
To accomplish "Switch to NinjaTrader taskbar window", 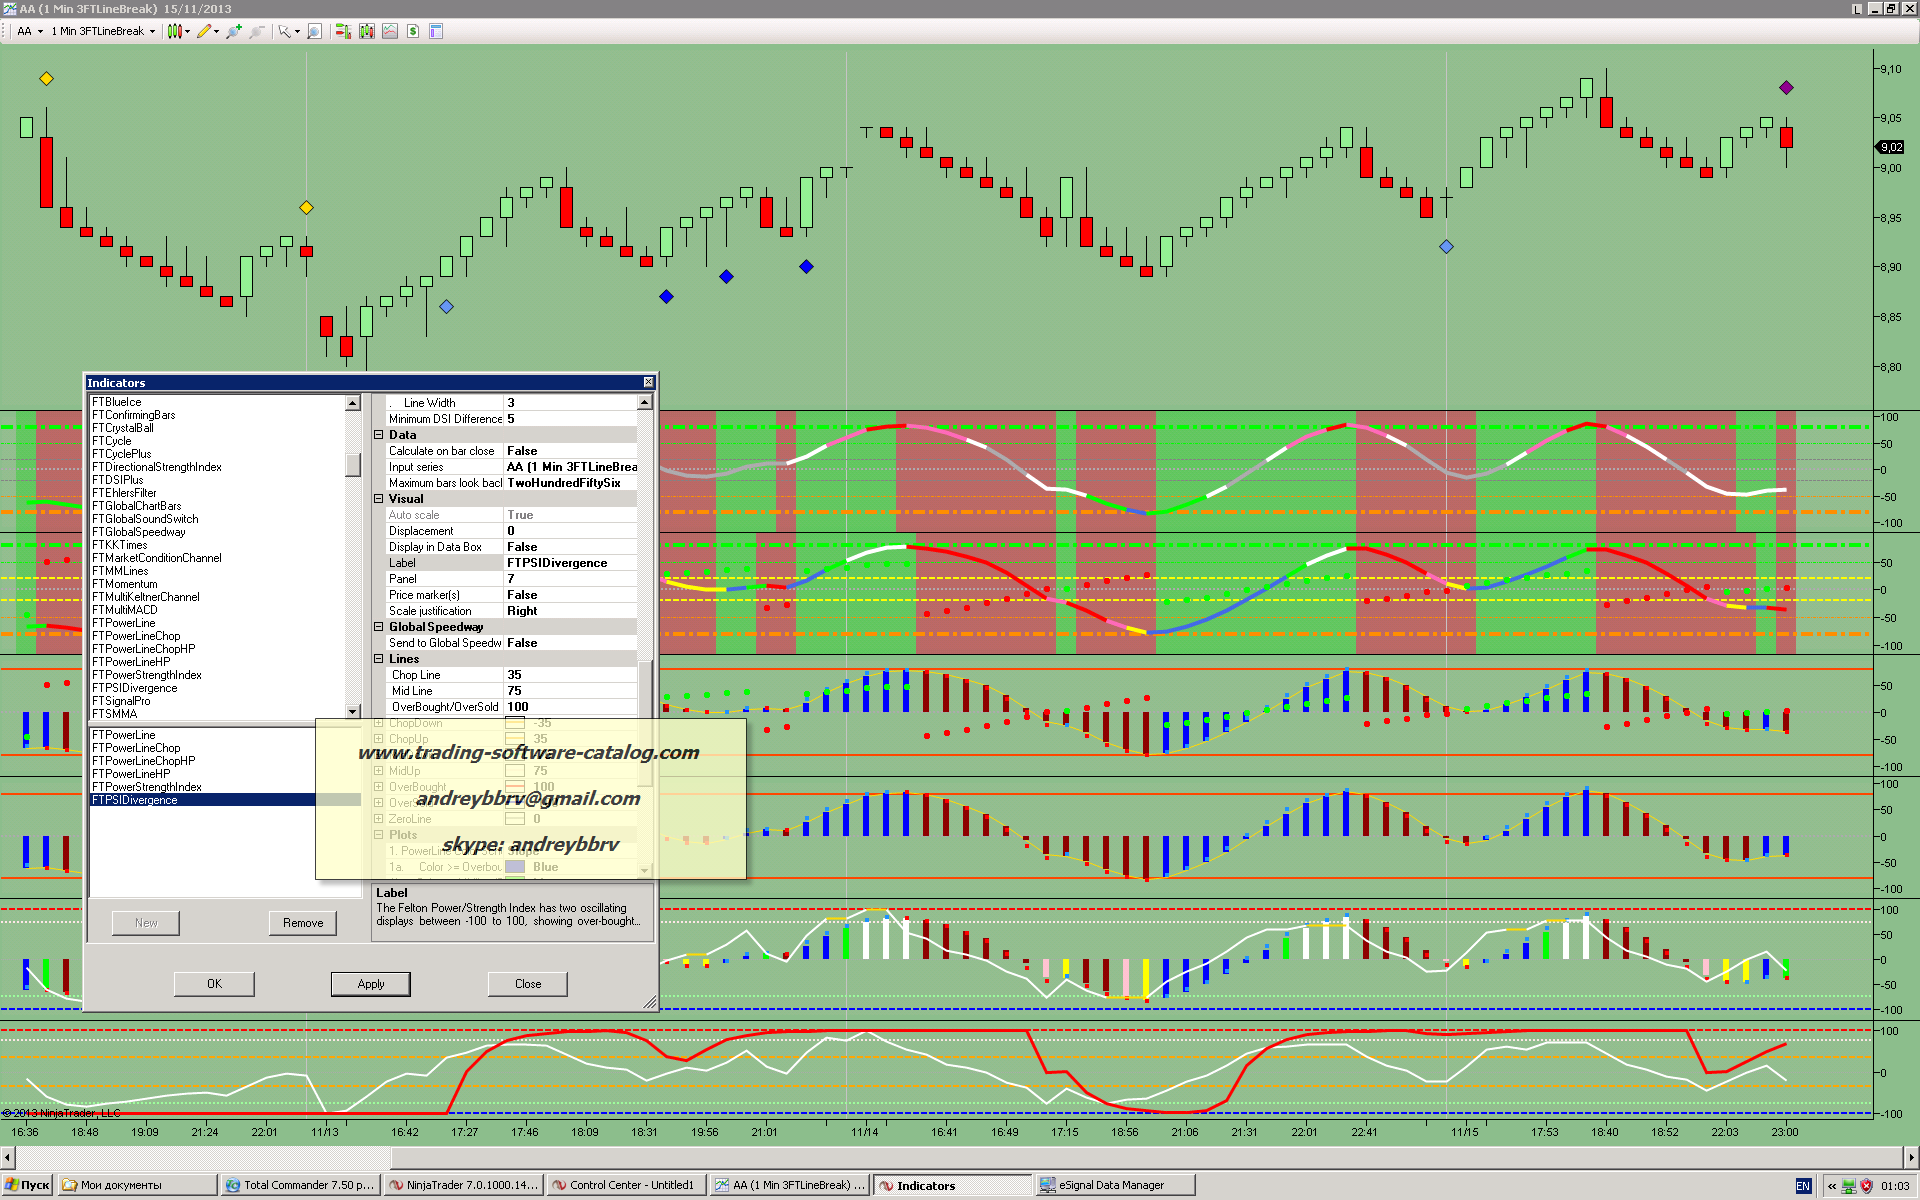I will click(464, 1185).
